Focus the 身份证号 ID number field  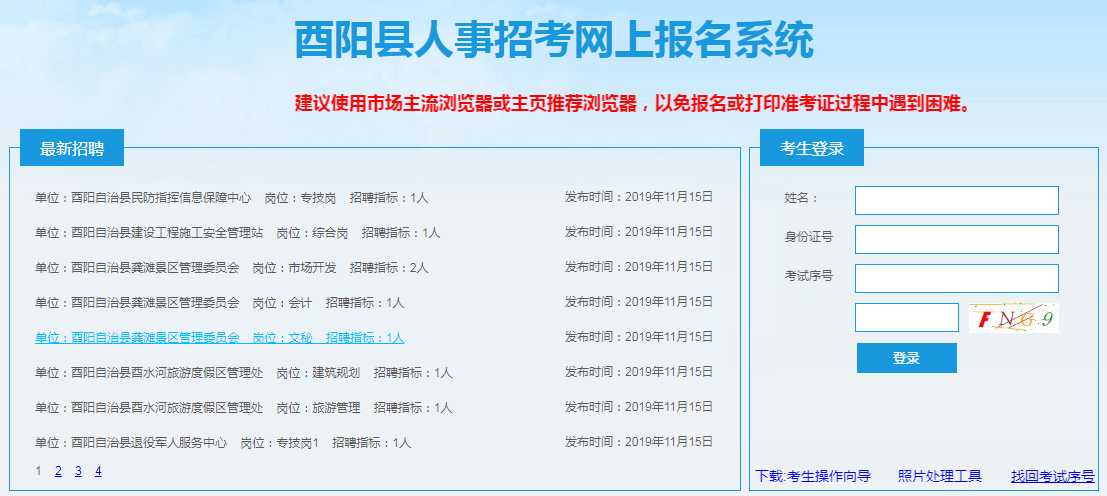point(956,239)
